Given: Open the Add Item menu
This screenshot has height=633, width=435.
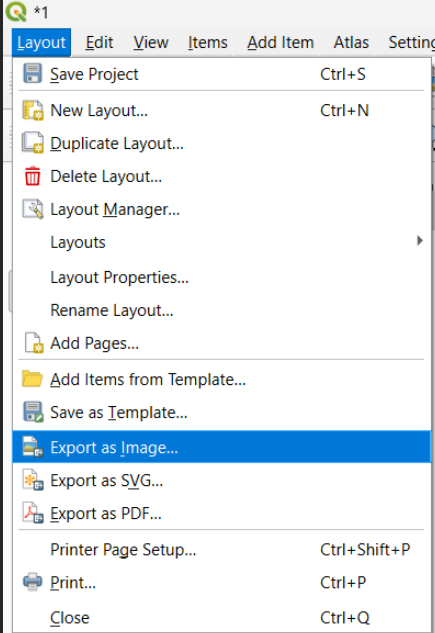Looking at the screenshot, I should point(280,42).
